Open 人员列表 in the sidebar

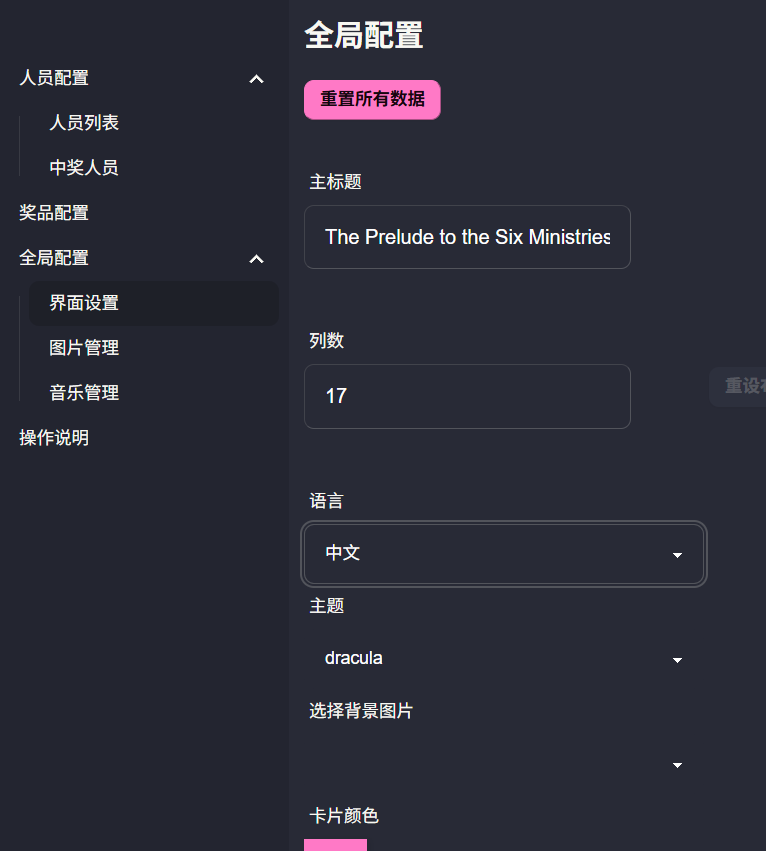pos(84,123)
